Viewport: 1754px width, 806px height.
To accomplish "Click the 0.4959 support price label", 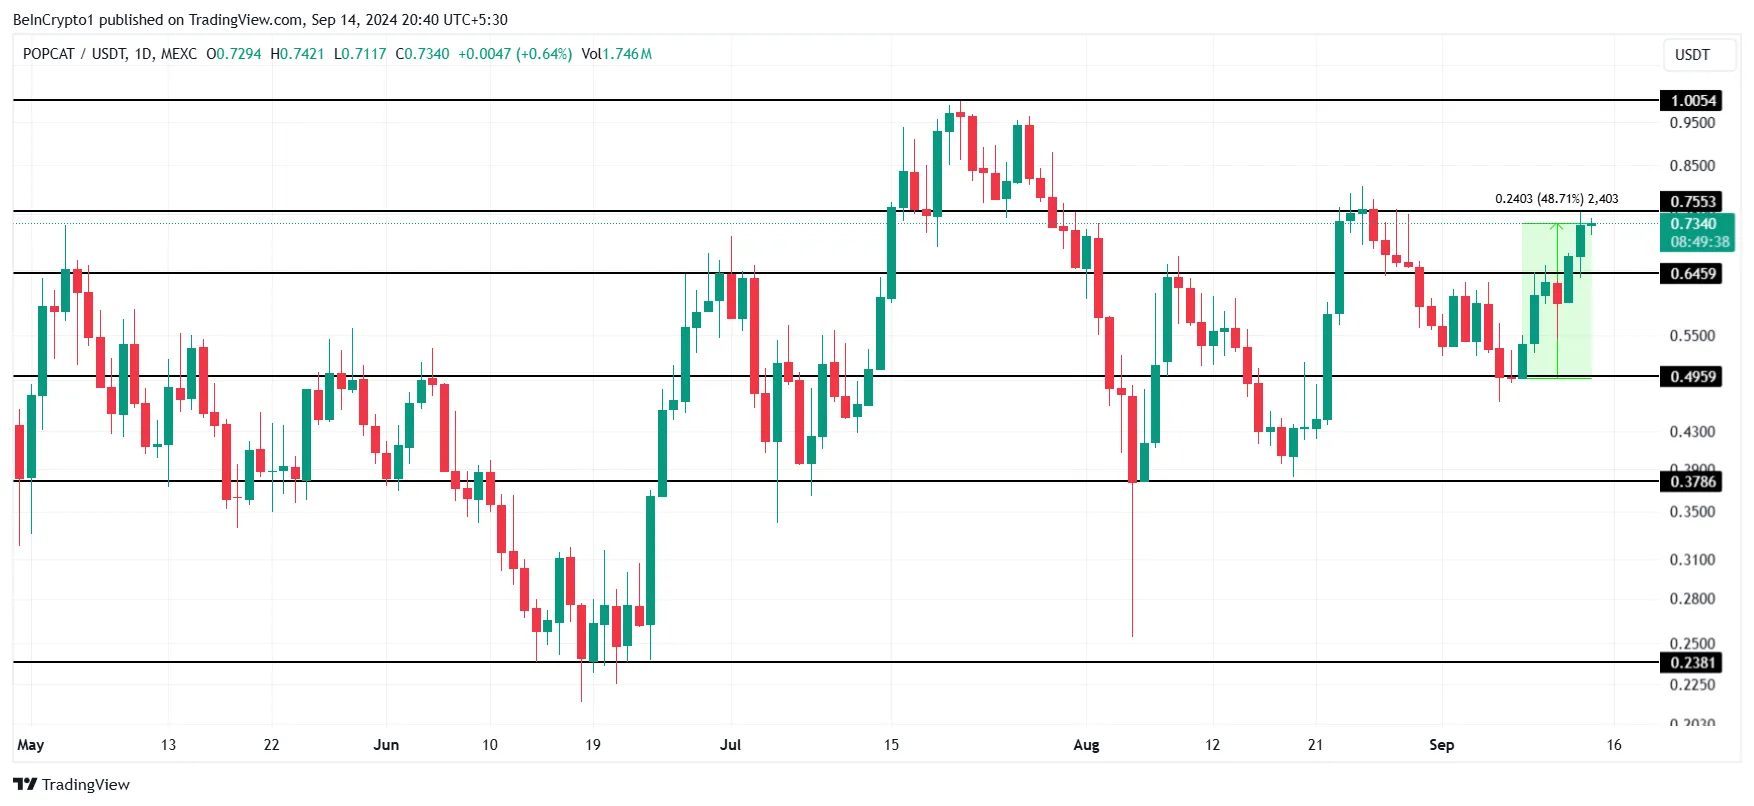I will point(1692,376).
